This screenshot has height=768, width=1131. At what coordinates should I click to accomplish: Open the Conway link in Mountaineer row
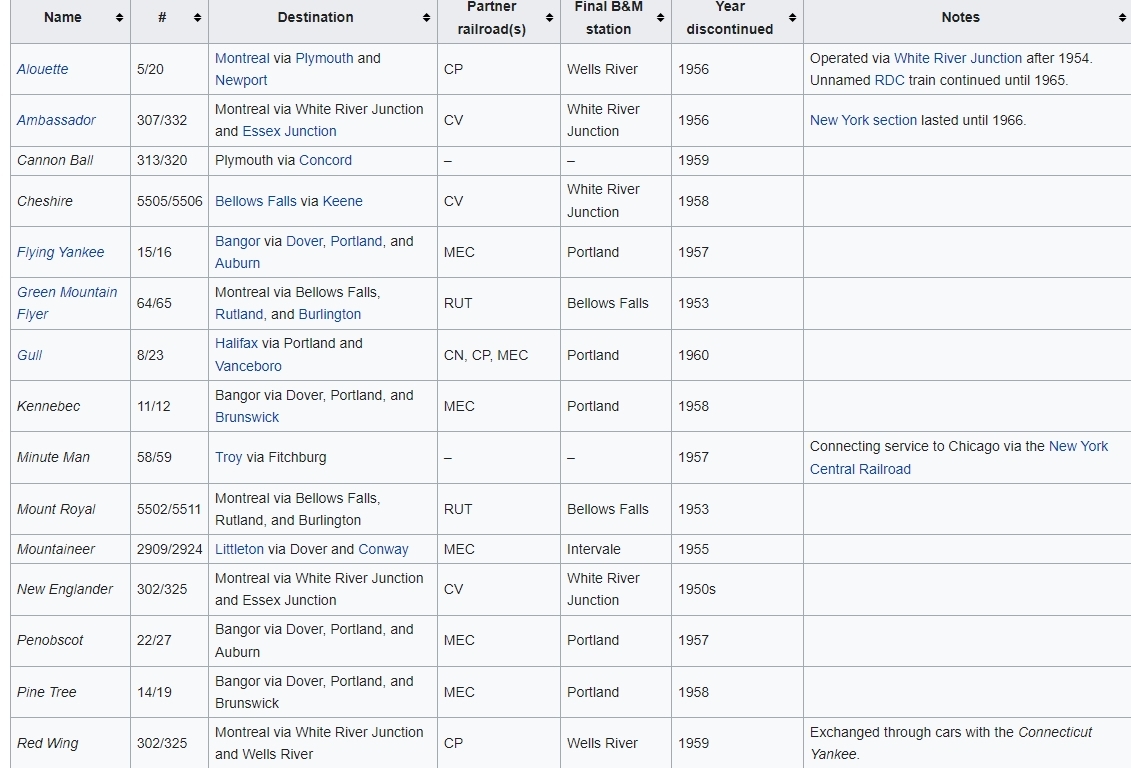coord(383,549)
